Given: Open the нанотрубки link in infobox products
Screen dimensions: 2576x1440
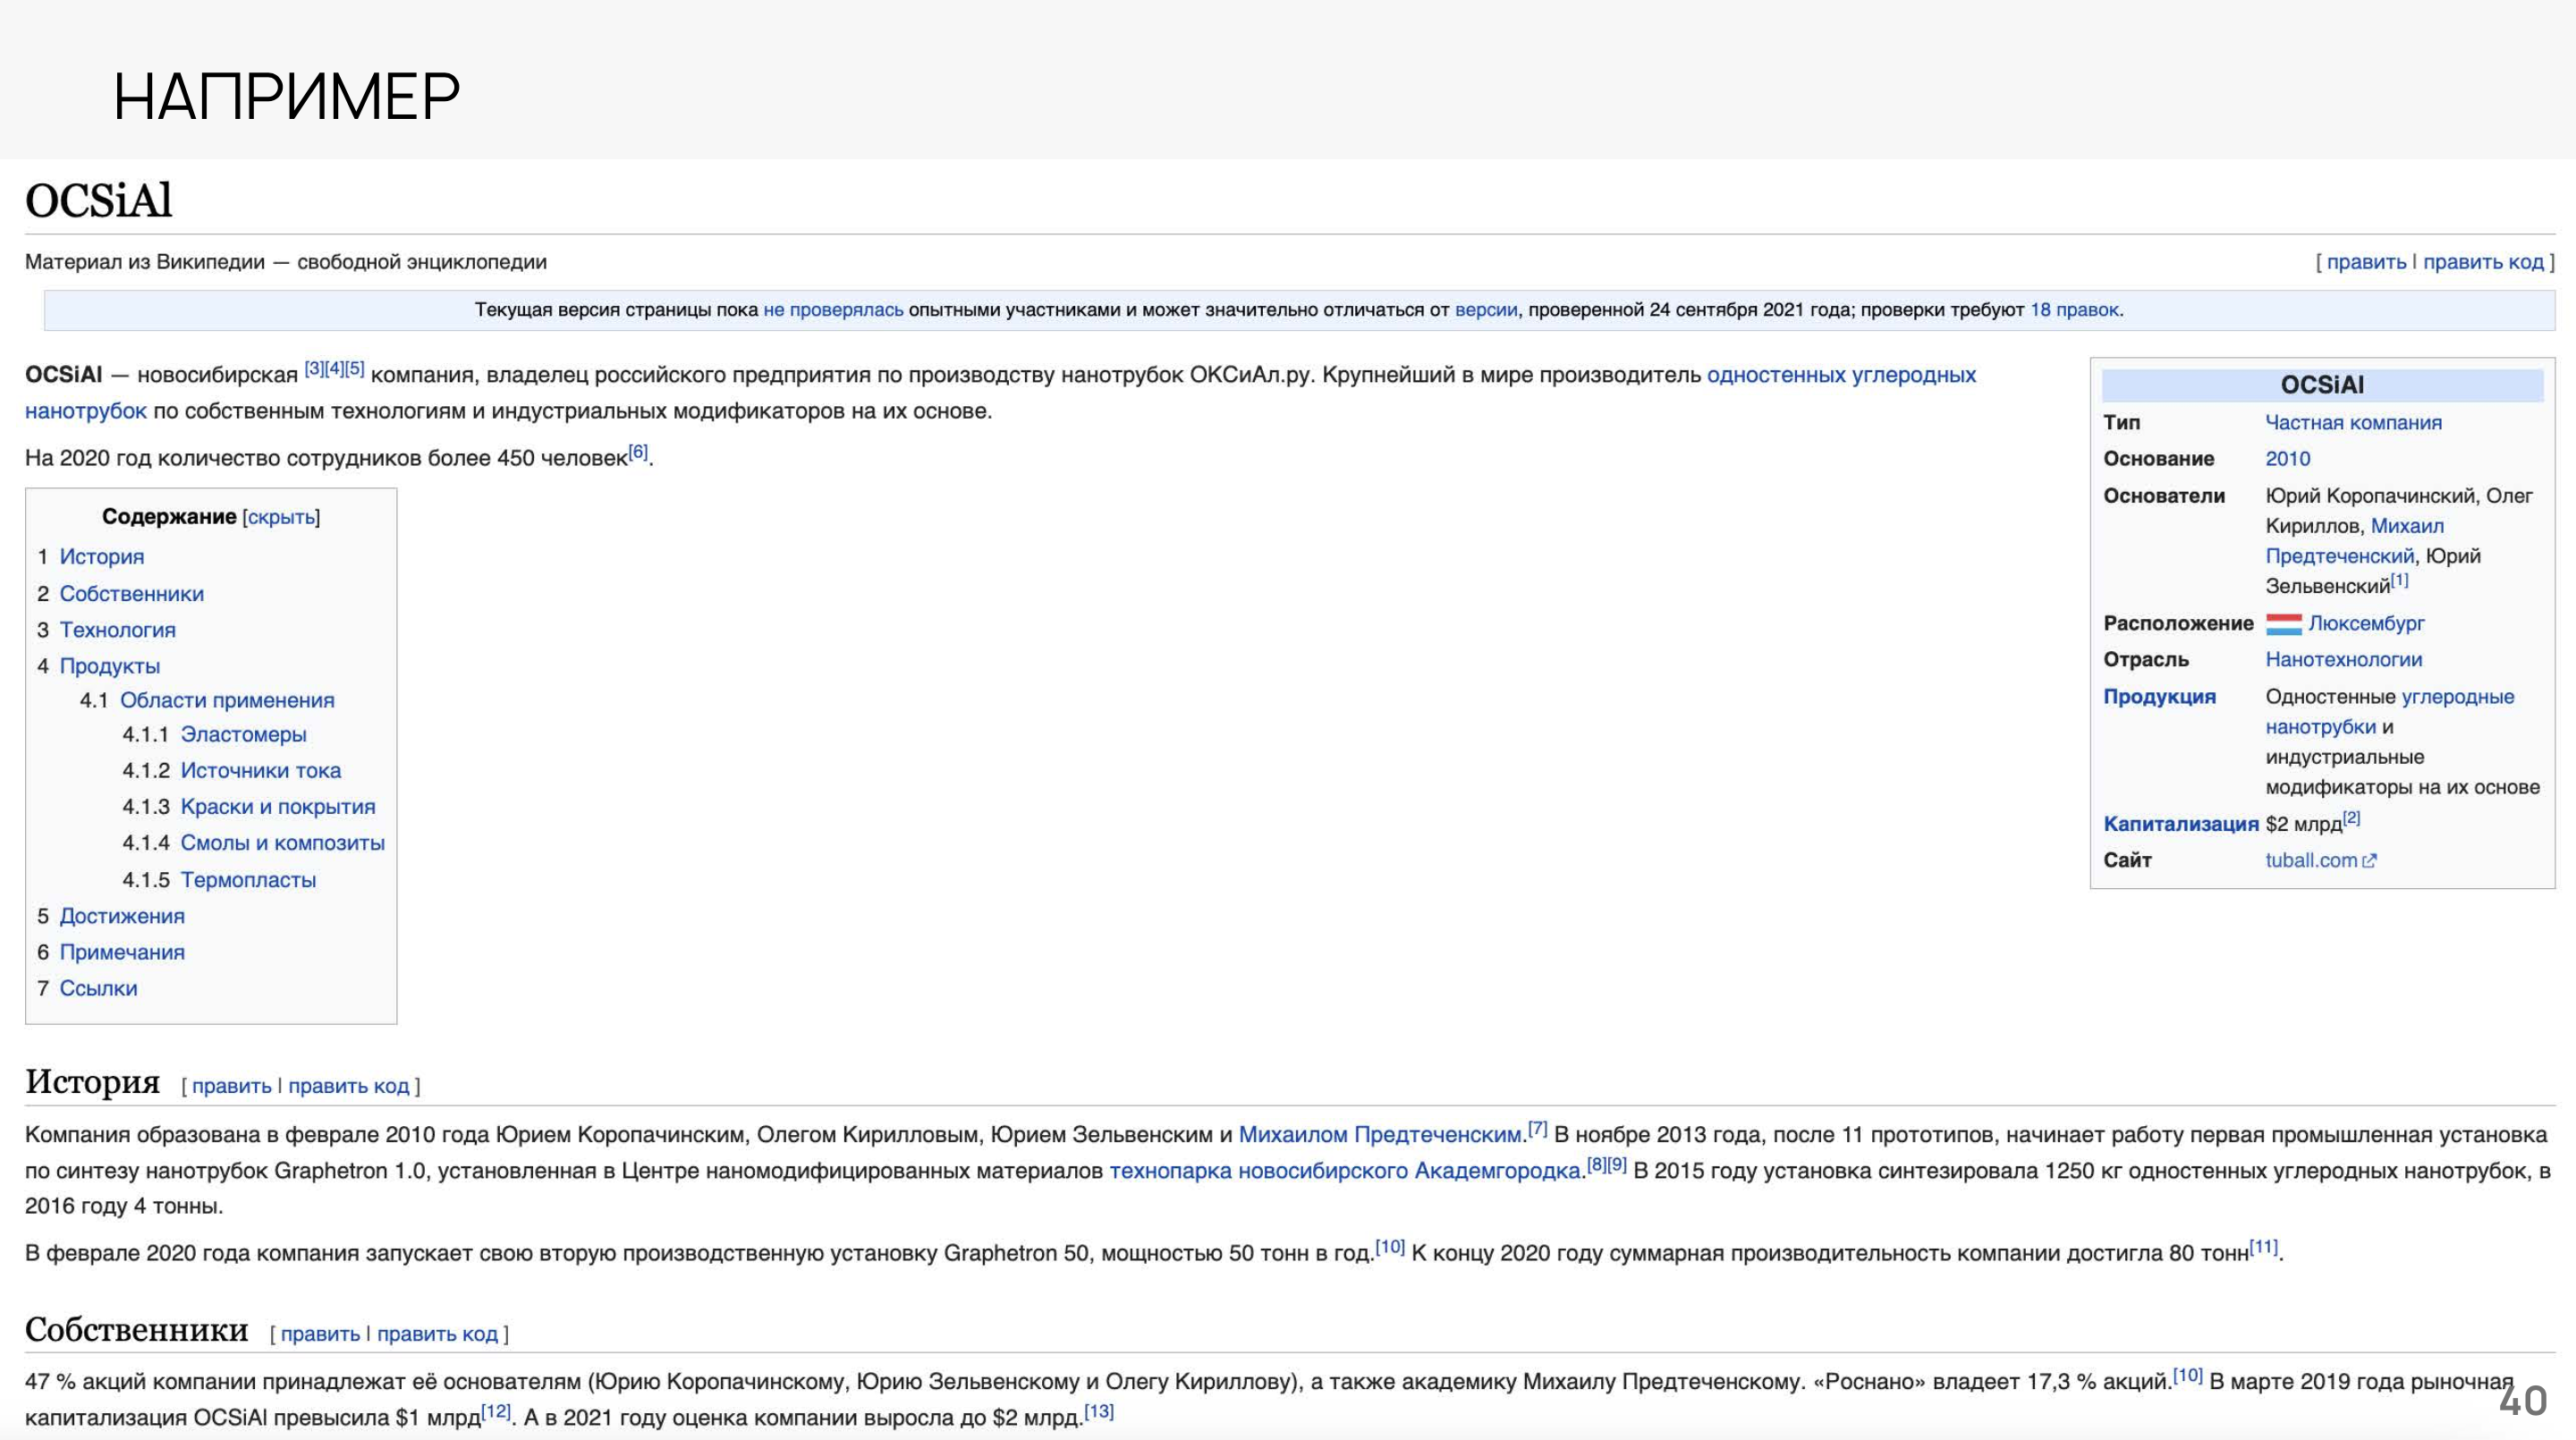Looking at the screenshot, I should 2321,727.
